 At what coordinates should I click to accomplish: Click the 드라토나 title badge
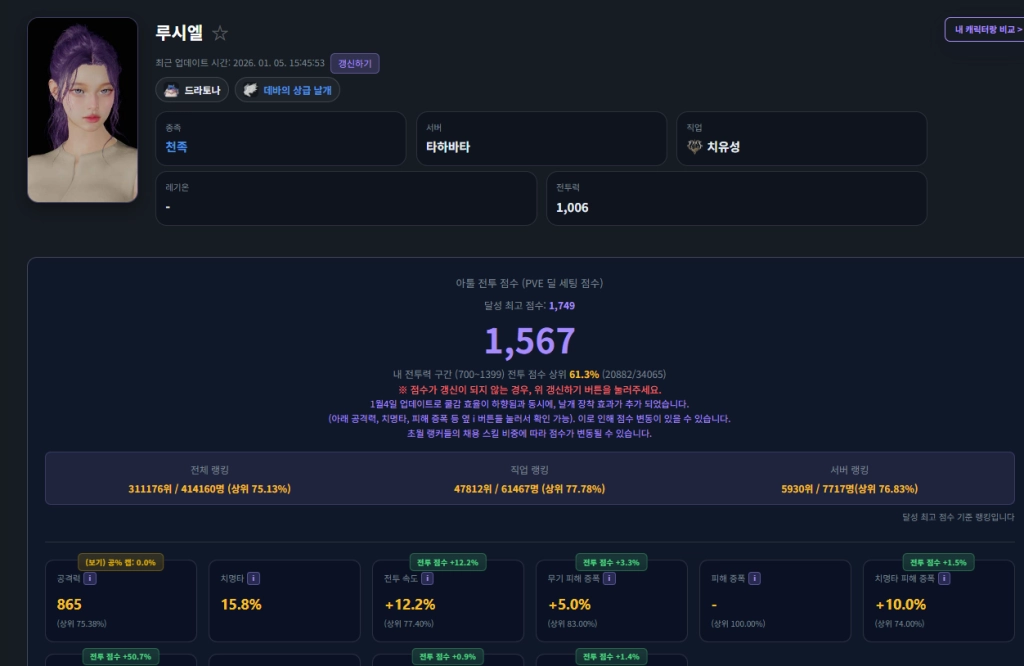pyautogui.click(x=192, y=90)
